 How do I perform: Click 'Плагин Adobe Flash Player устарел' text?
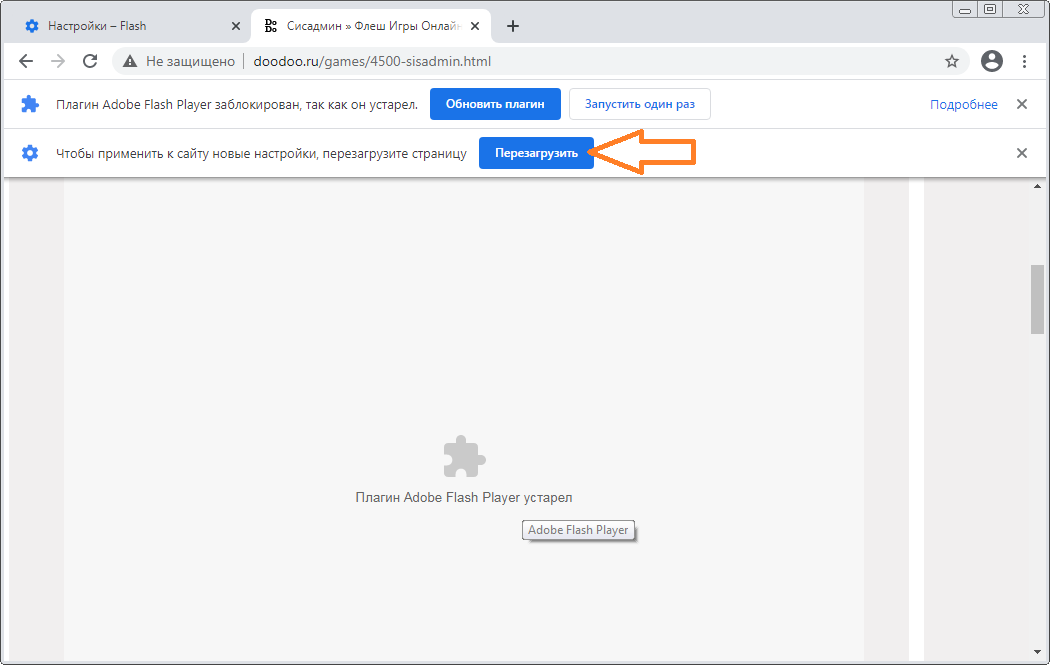point(464,498)
